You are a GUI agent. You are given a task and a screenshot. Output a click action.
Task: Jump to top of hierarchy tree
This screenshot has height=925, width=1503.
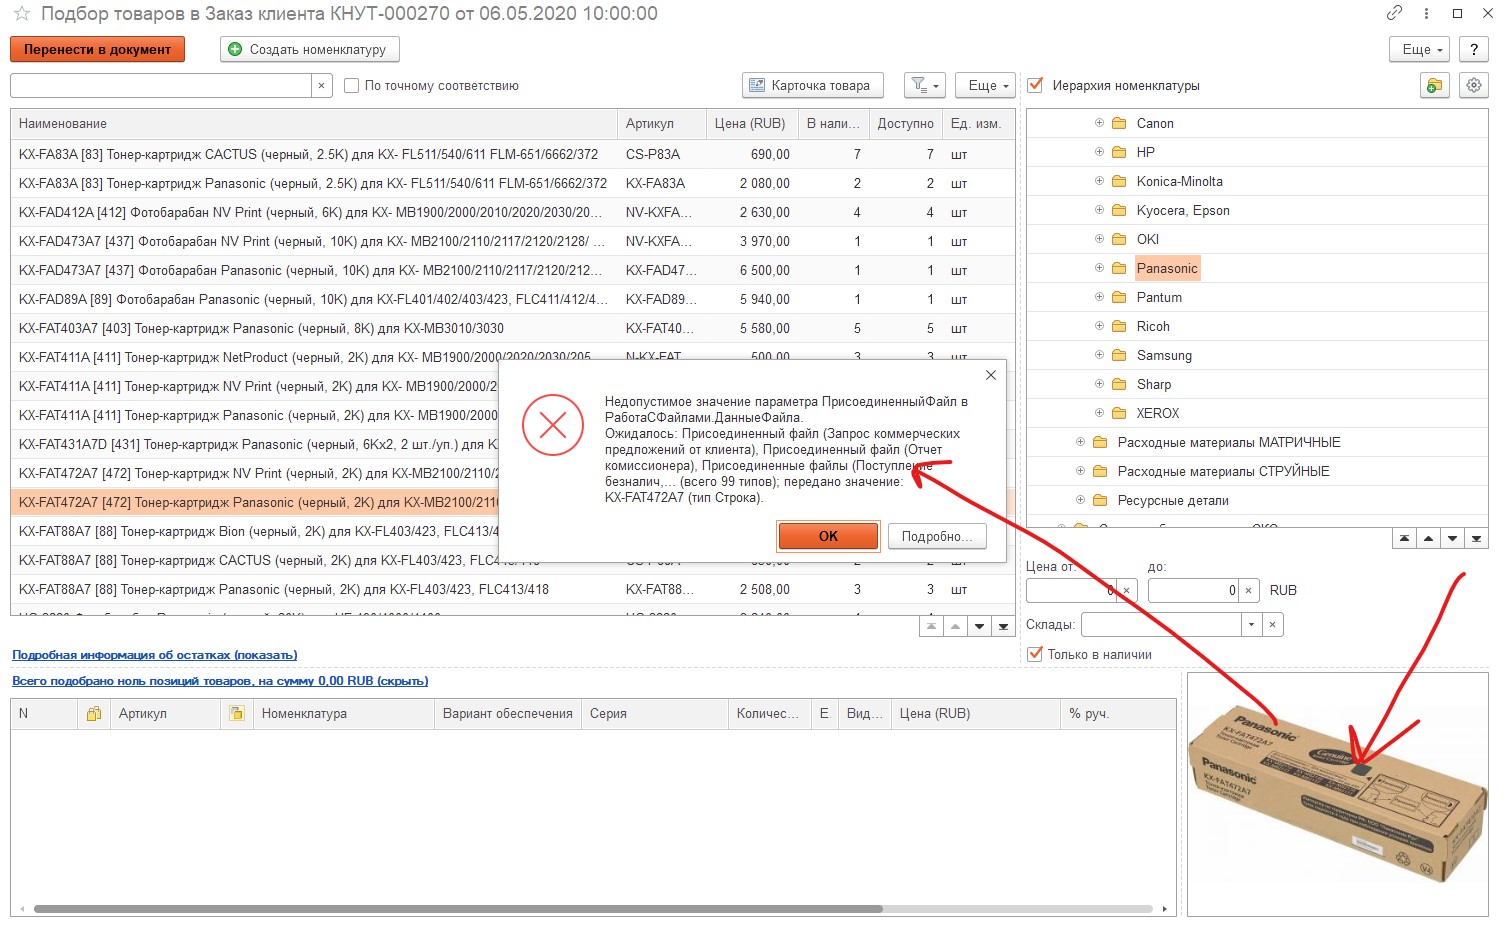pos(1404,539)
